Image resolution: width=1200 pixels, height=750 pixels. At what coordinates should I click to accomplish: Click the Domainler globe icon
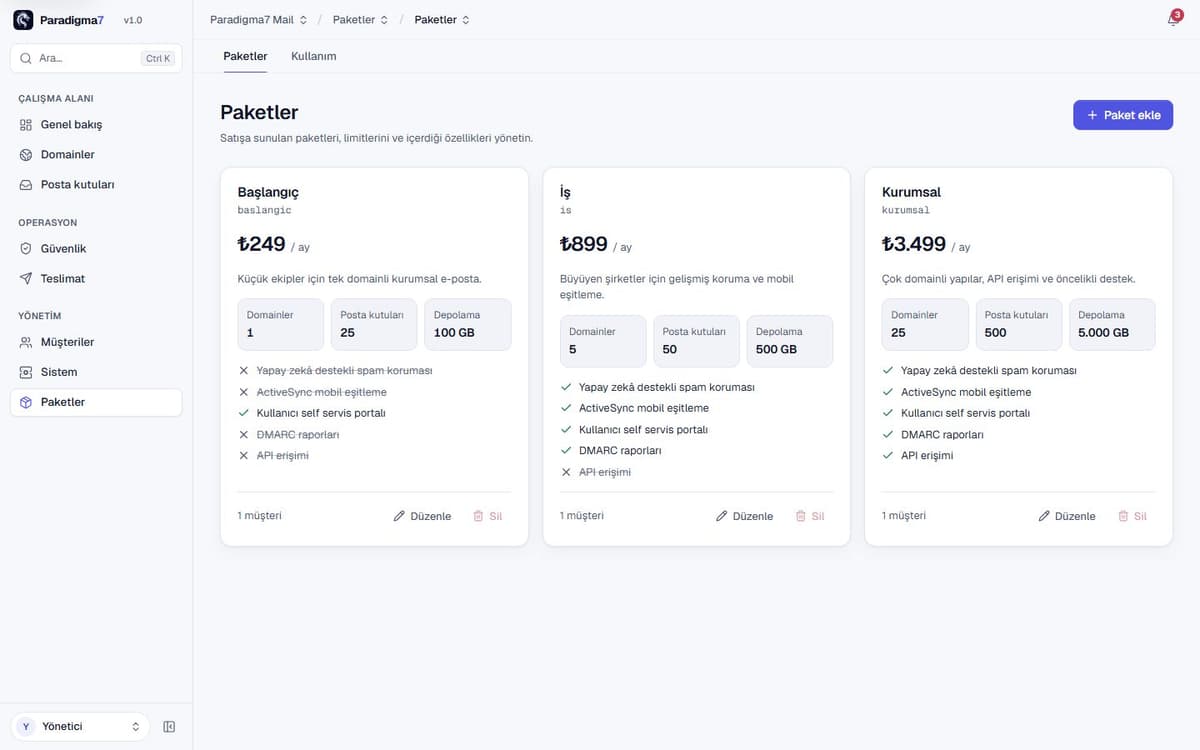(x=26, y=155)
